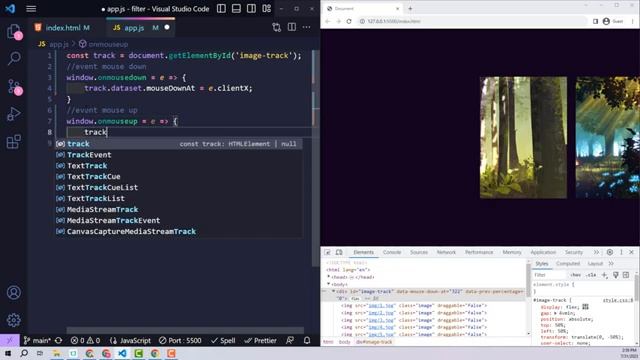The image size is (640, 360).
Task: Click Port : 5500 Live Server button
Action: point(180,340)
